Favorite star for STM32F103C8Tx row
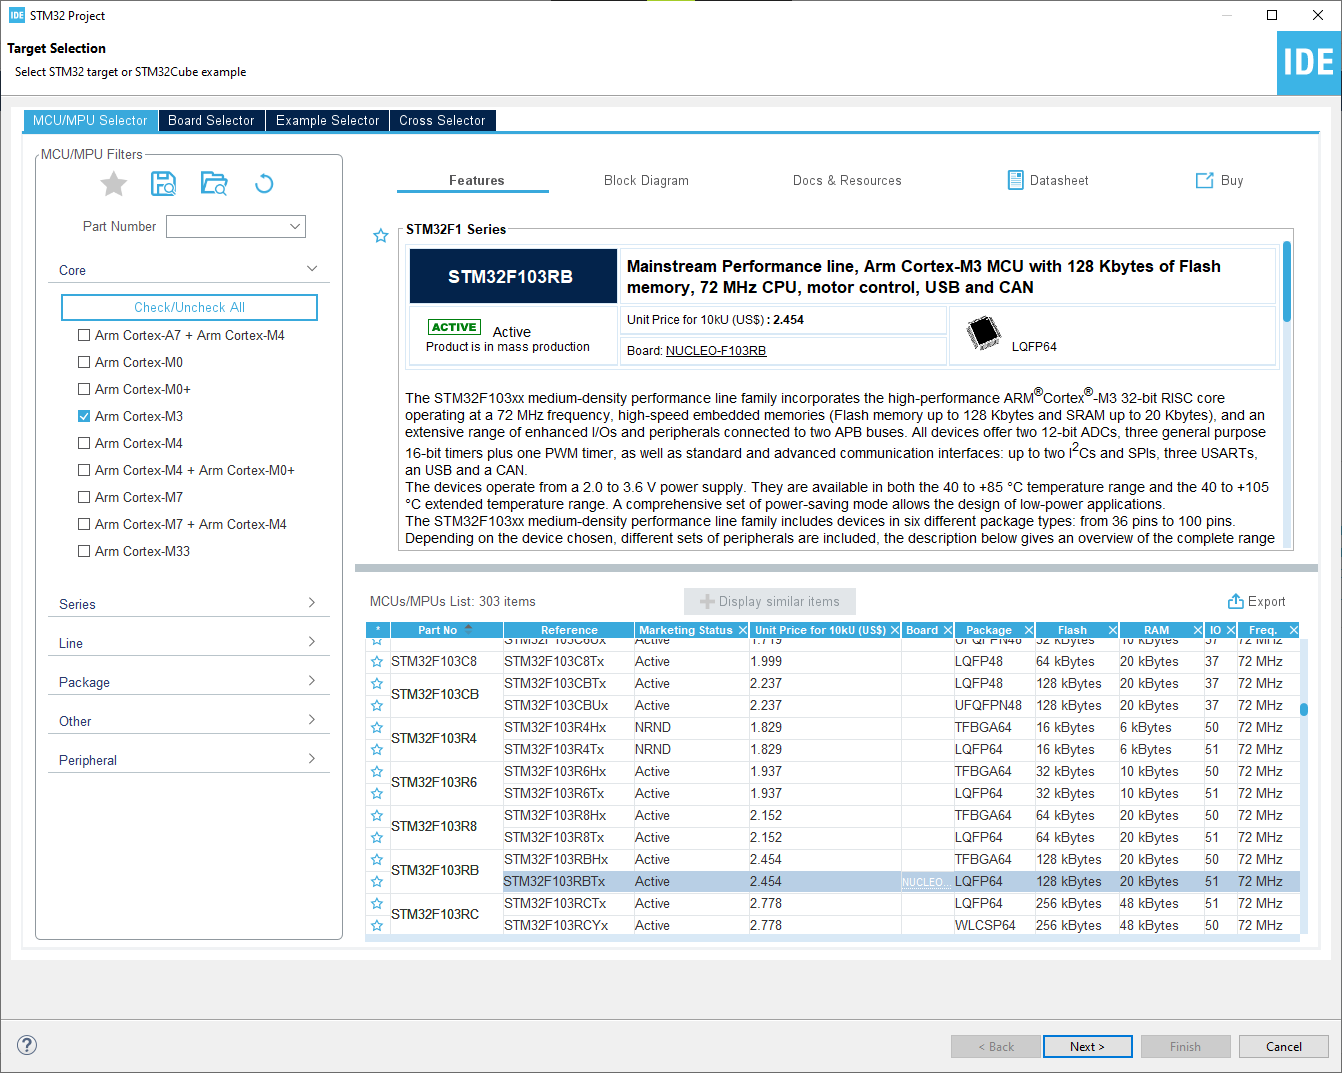Viewport: 1342px width, 1073px height. tap(377, 662)
